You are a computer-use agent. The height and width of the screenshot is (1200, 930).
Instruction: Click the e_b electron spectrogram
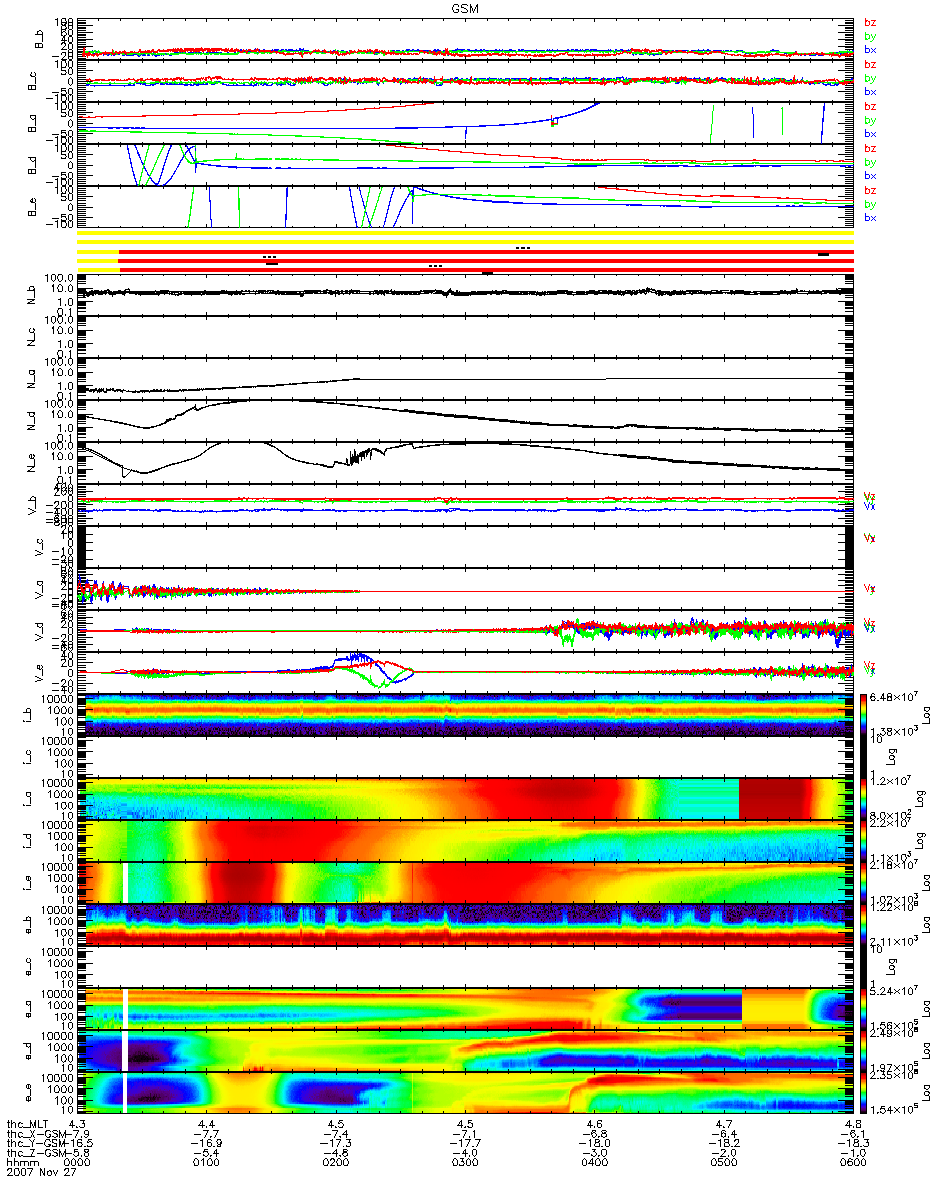(467, 925)
